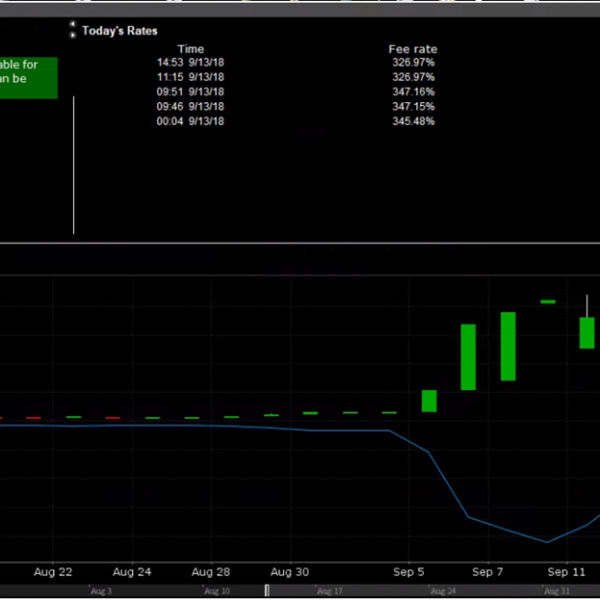Select the green candlestick above Sep 7
600x600 pixels.
(x=508, y=346)
